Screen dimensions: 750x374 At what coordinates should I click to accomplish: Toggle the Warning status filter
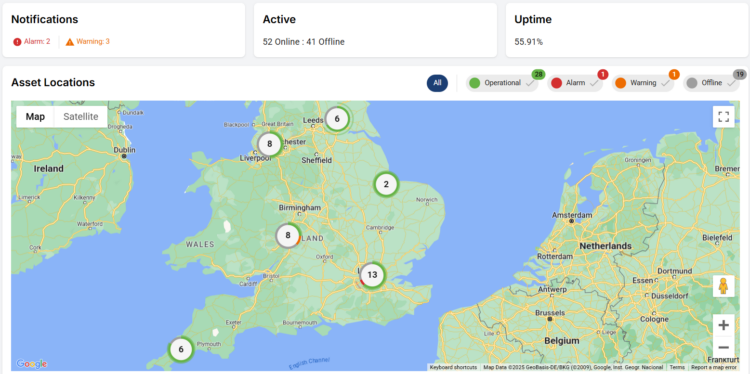click(x=642, y=83)
